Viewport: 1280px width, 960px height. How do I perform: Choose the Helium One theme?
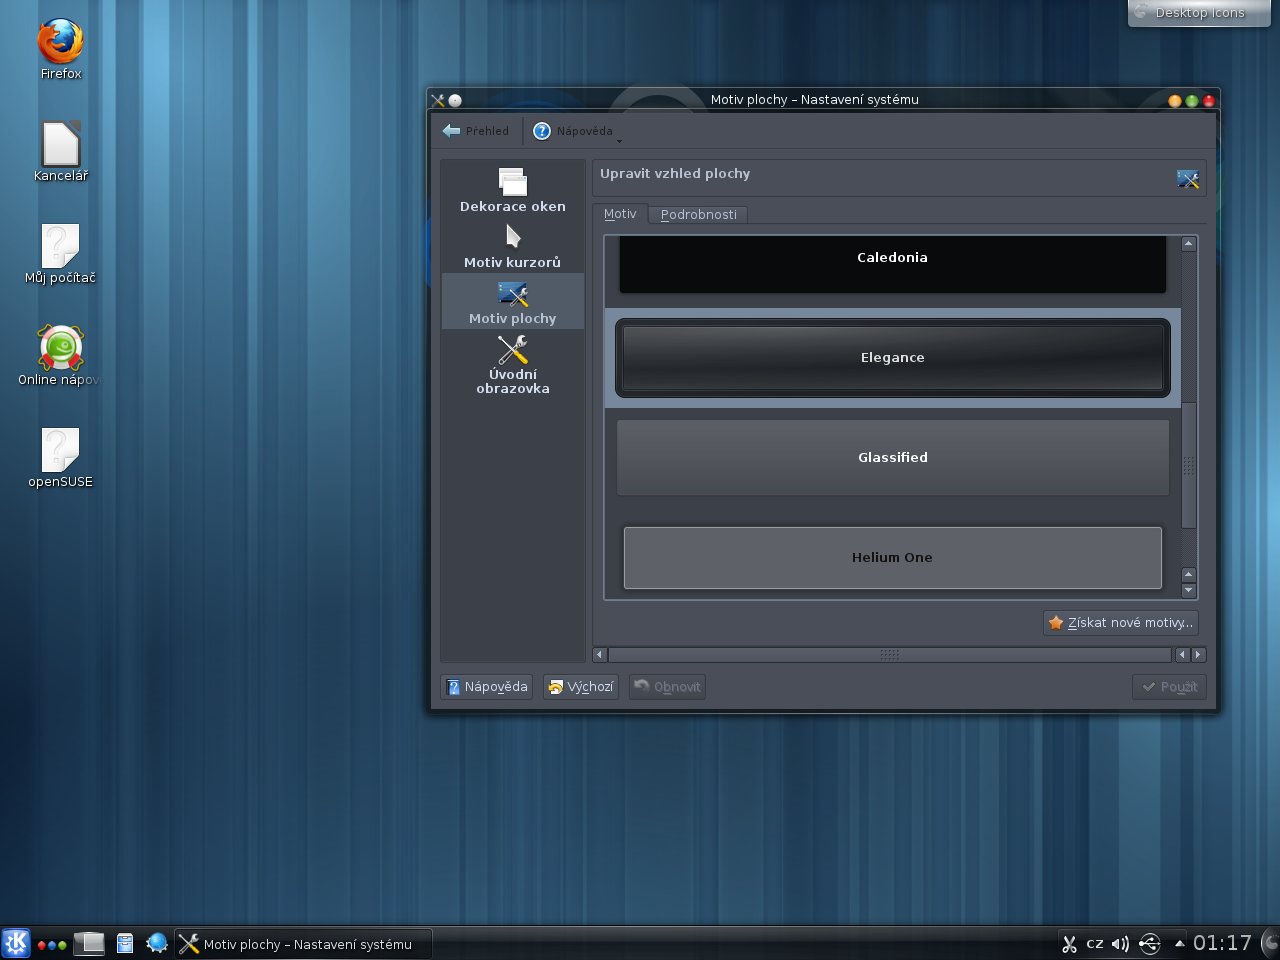click(x=892, y=557)
